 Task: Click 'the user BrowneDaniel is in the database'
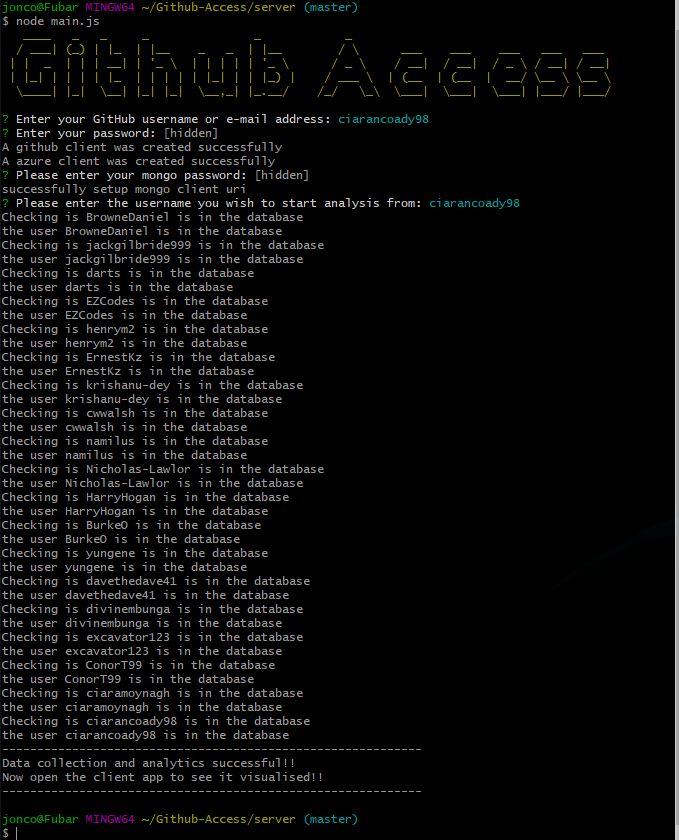(x=142, y=231)
